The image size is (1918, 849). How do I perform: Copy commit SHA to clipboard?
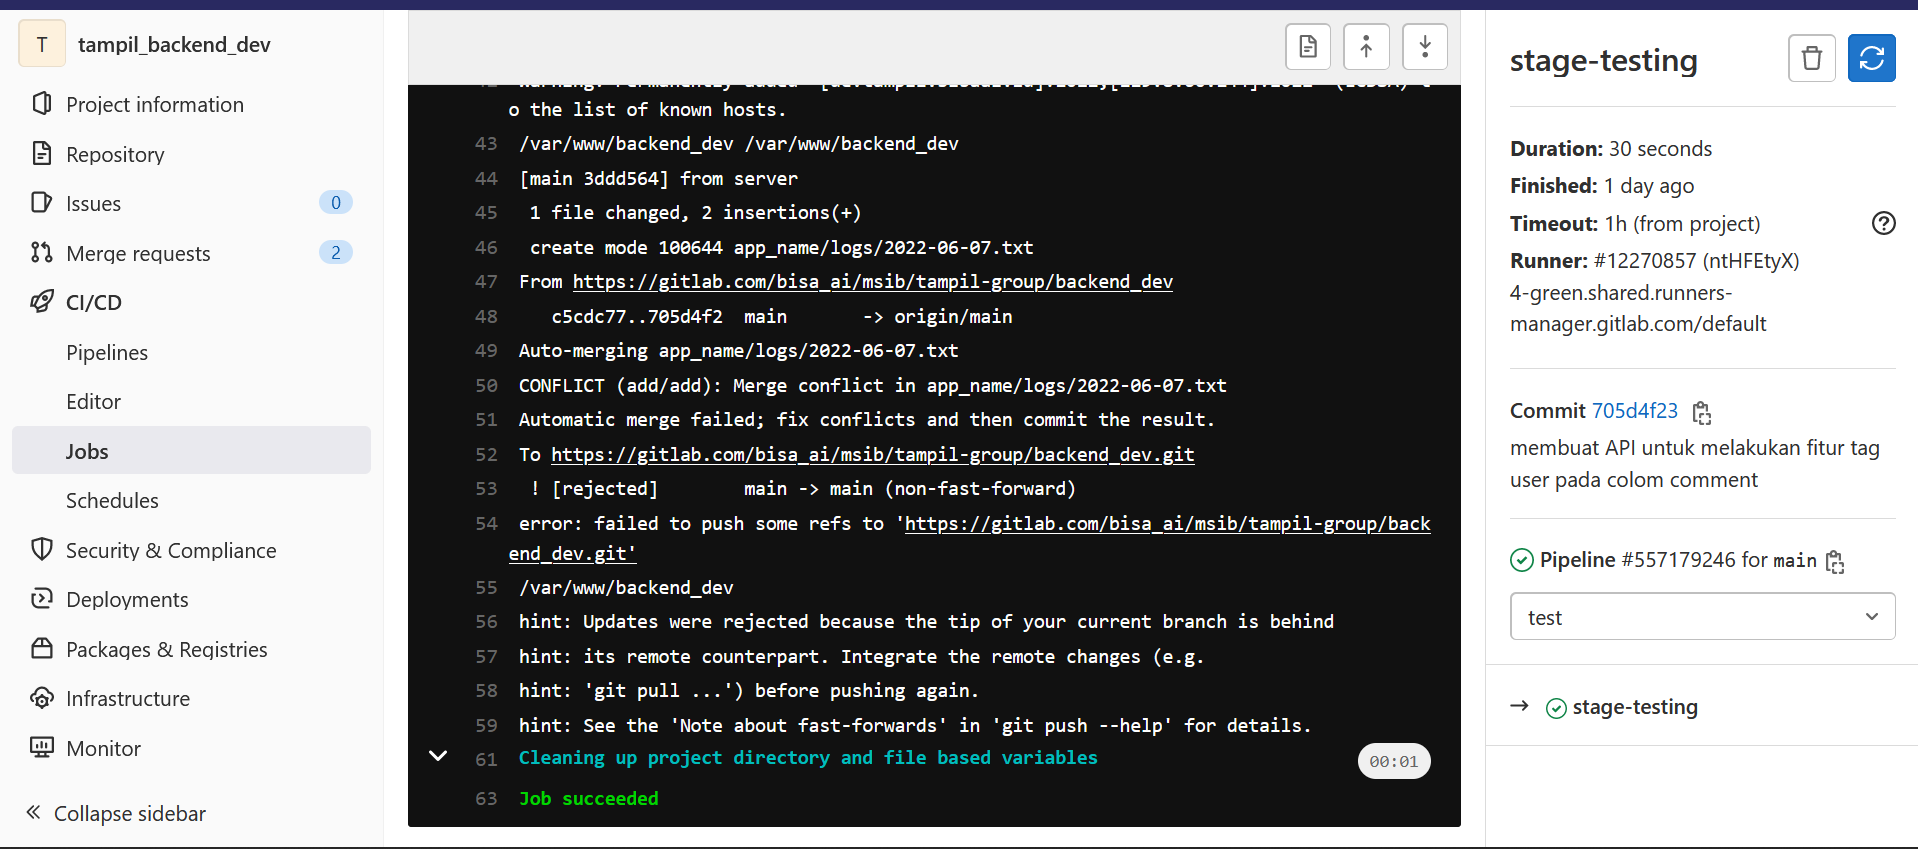click(x=1702, y=412)
